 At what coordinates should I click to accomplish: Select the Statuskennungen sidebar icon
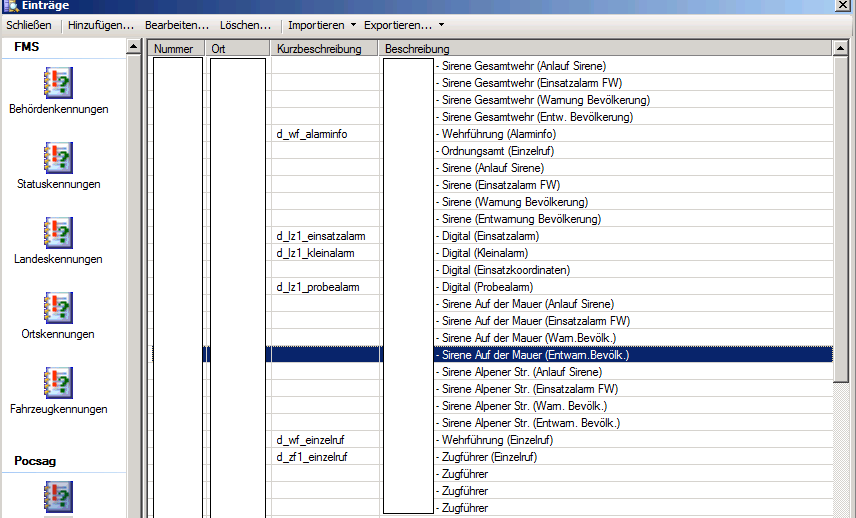click(x=59, y=157)
